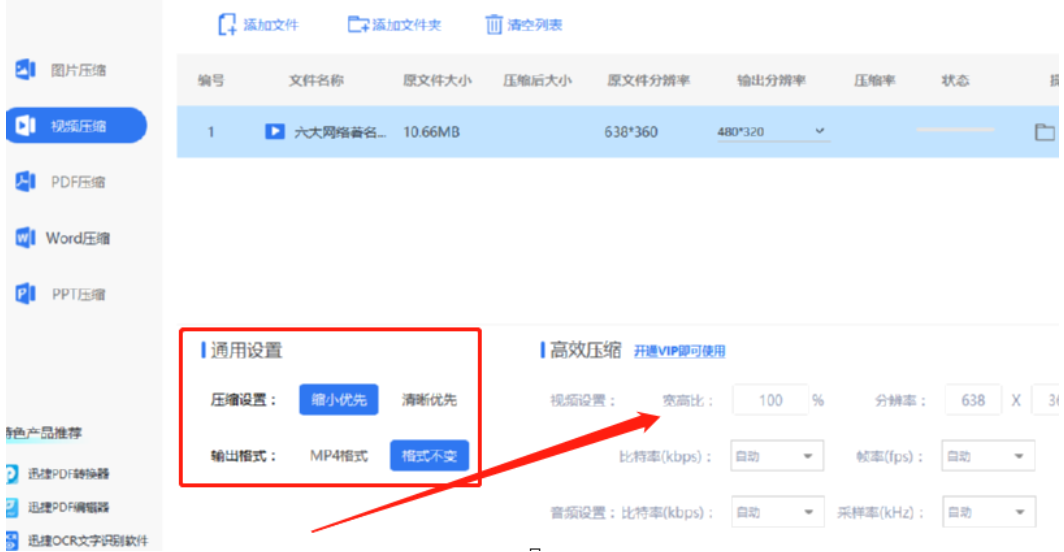Click the 添加文件夹 button label

pyautogui.click(x=406, y=25)
